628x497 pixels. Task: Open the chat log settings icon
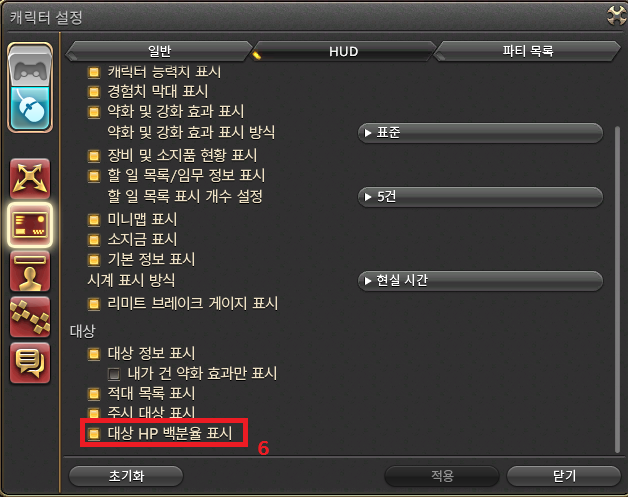(30, 363)
